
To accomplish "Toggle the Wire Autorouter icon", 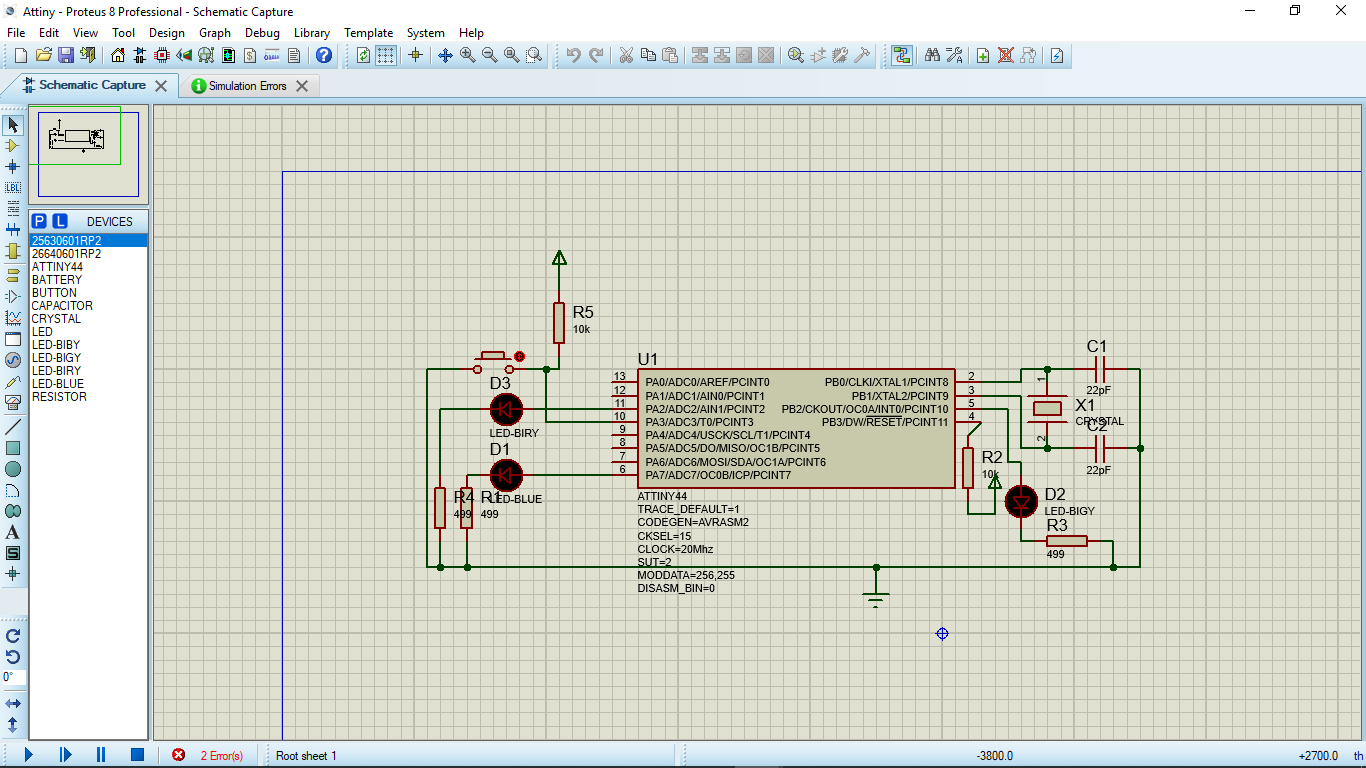I will click(902, 55).
